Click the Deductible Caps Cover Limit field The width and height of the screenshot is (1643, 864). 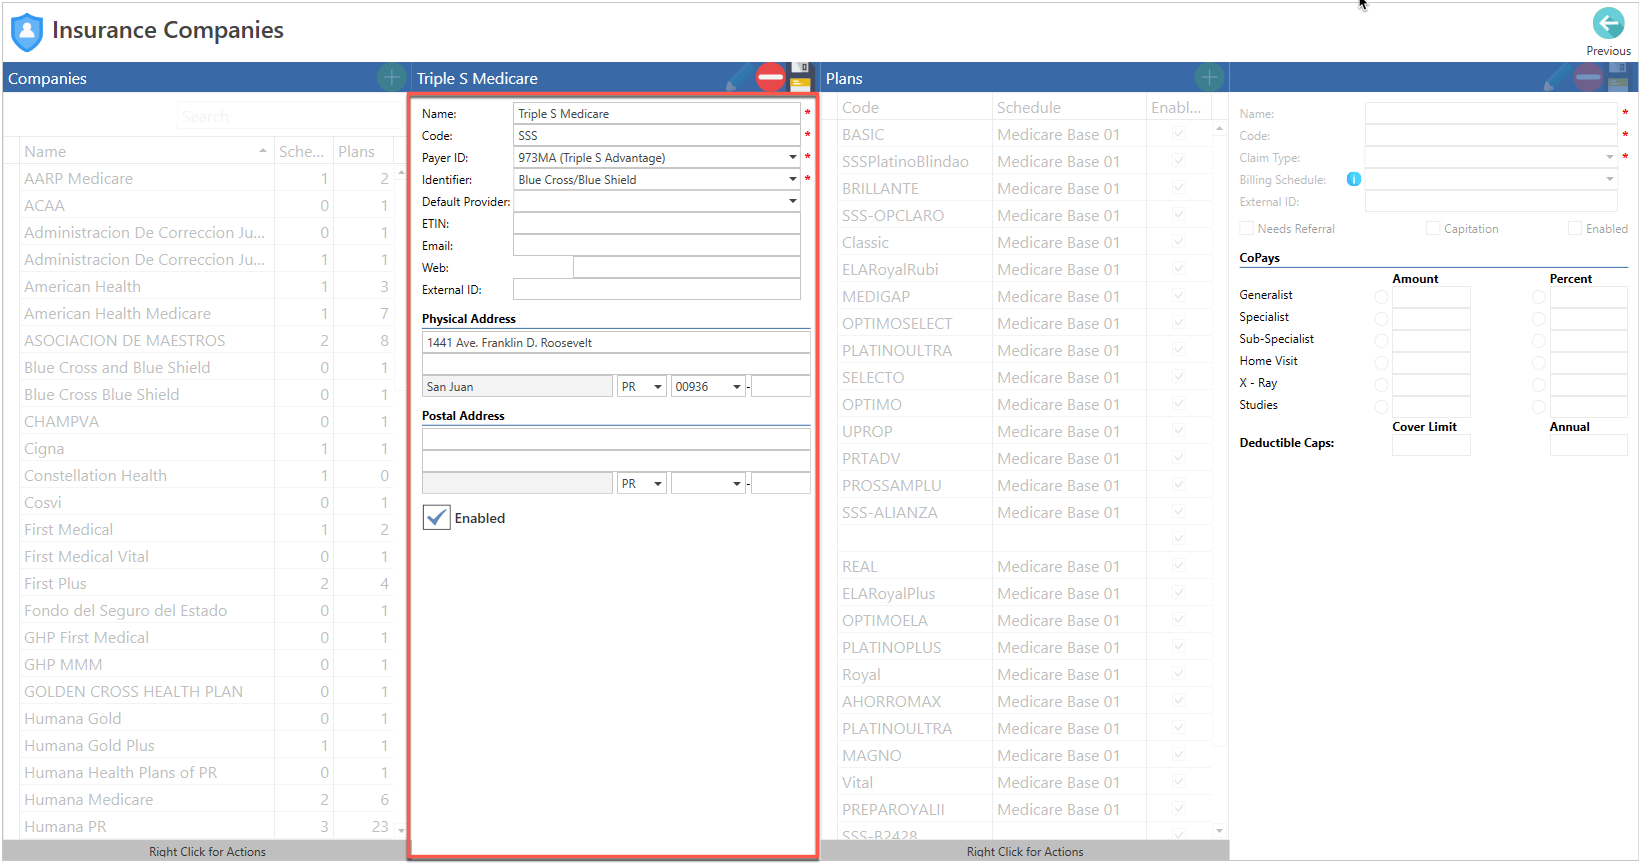tap(1431, 445)
